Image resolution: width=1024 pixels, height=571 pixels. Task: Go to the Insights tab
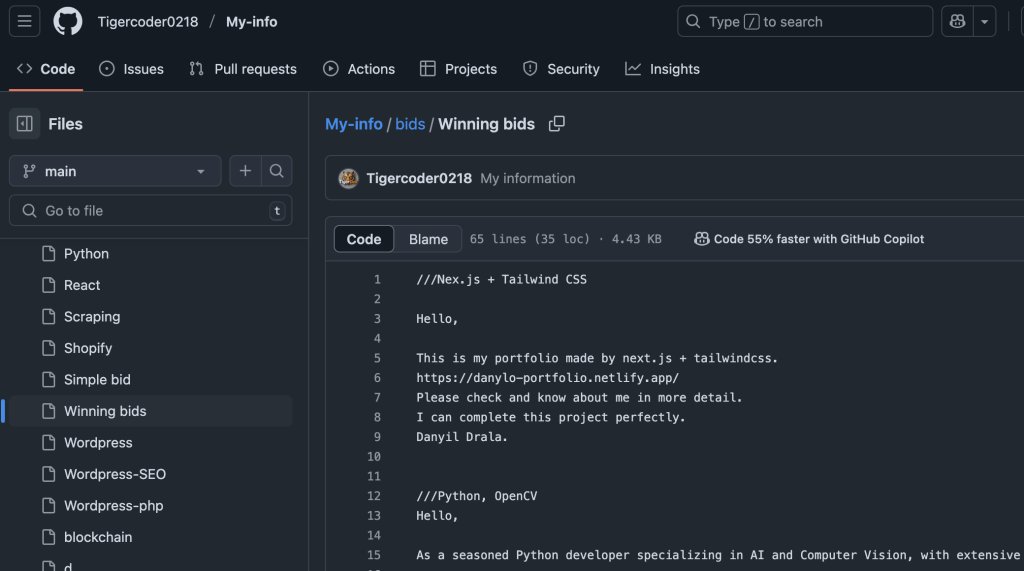[x=662, y=69]
